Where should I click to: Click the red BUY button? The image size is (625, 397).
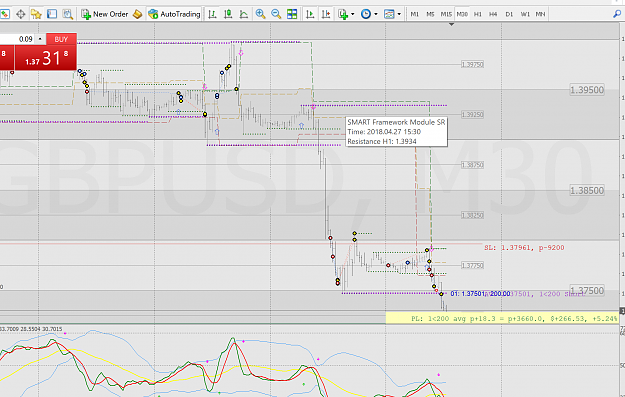[x=61, y=39]
